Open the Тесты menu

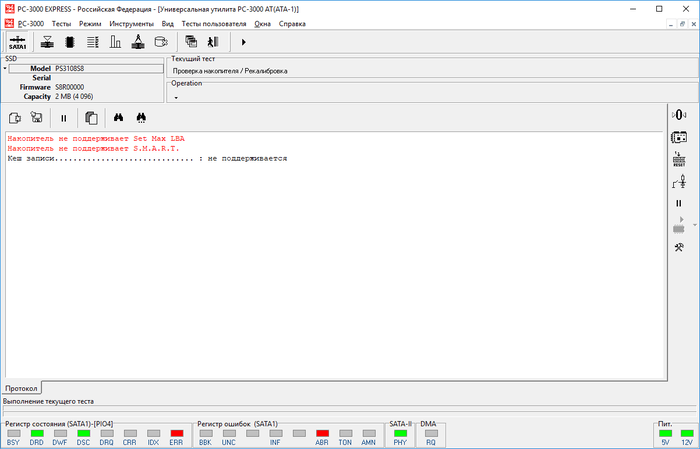[x=62, y=22]
